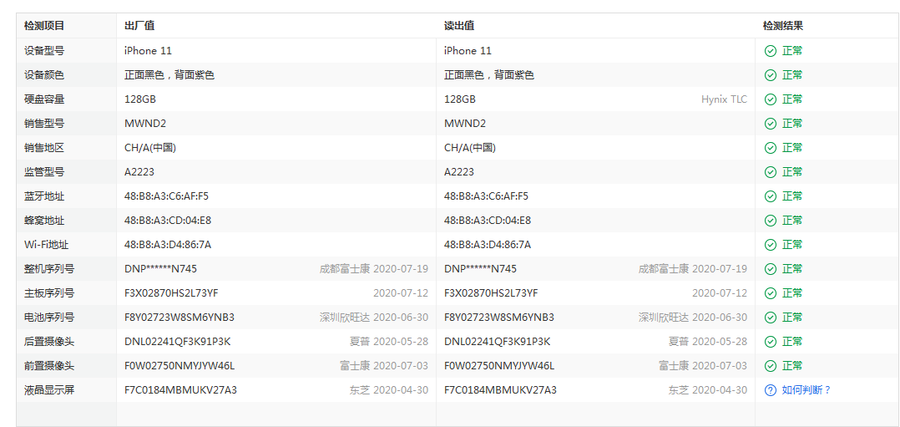Click read-out cellular address 48:B8:A3:CD:04:E8
Screen dimensions: 900x427
coord(487,220)
